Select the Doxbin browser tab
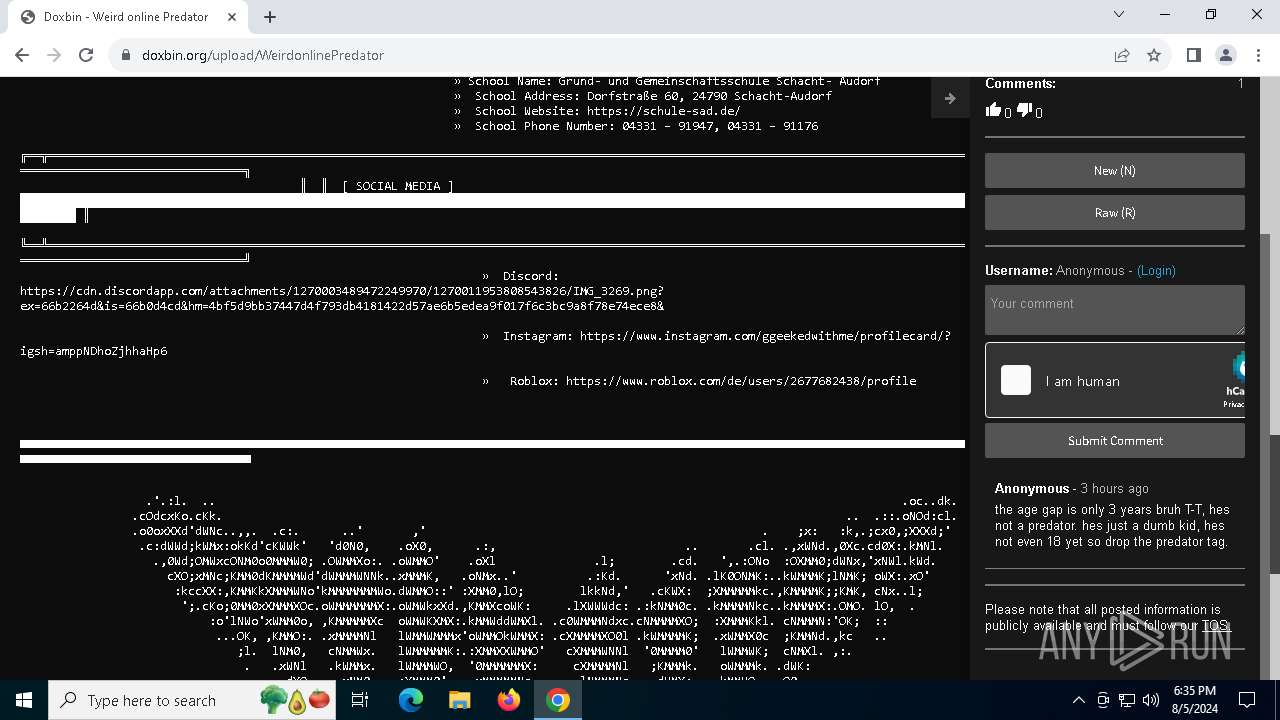 tap(128, 17)
